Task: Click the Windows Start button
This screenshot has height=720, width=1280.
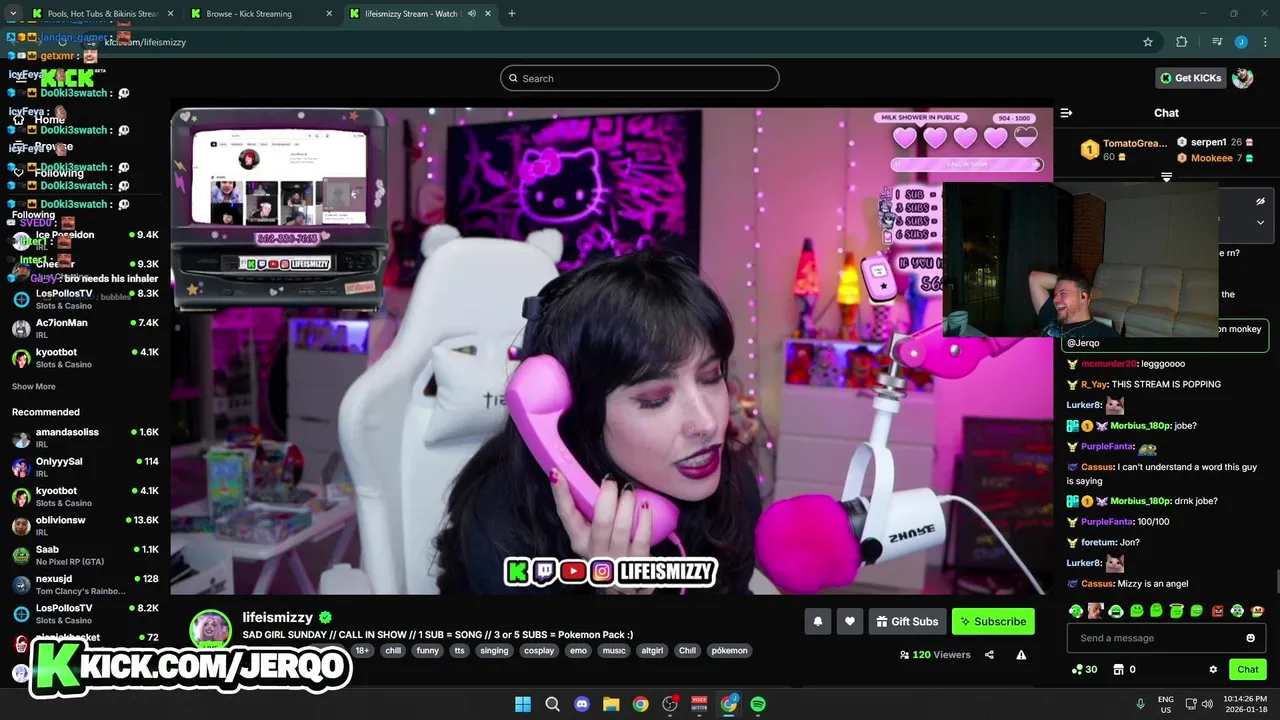Action: click(x=523, y=704)
